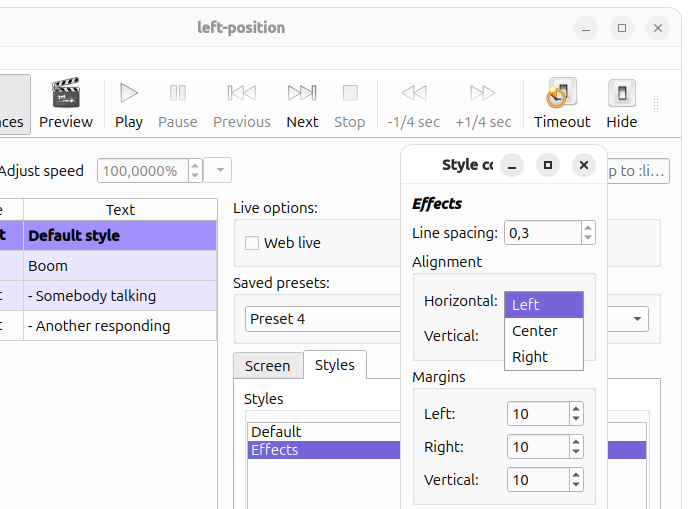The width and height of the screenshot is (690, 509).
Task: Go to the Previous subtitle
Action: point(242,104)
